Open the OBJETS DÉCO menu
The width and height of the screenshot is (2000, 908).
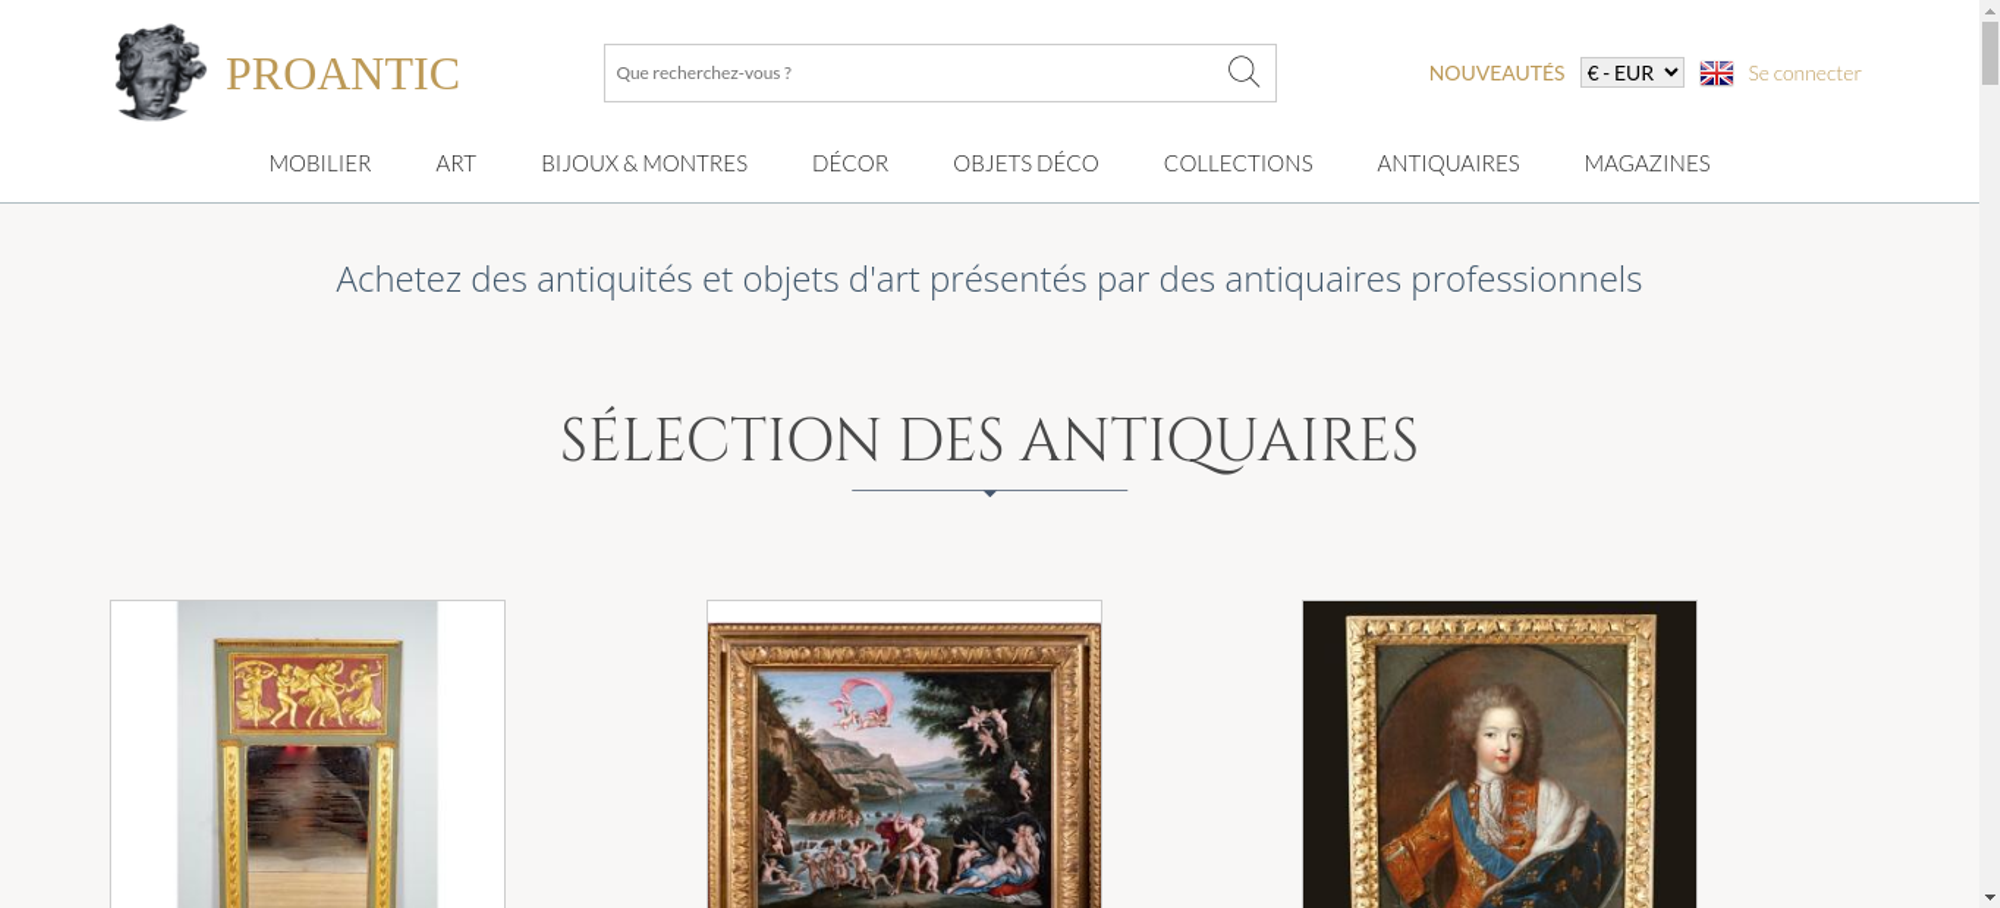[1026, 163]
